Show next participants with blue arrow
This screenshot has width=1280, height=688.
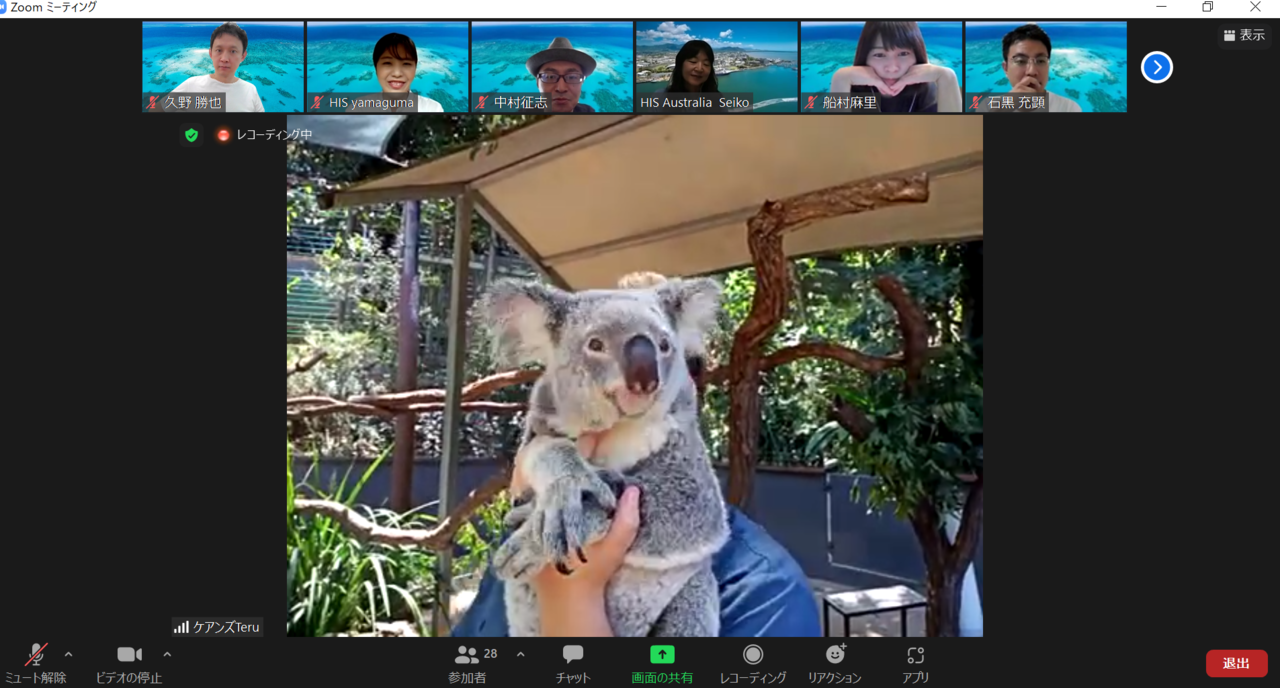pos(1157,67)
